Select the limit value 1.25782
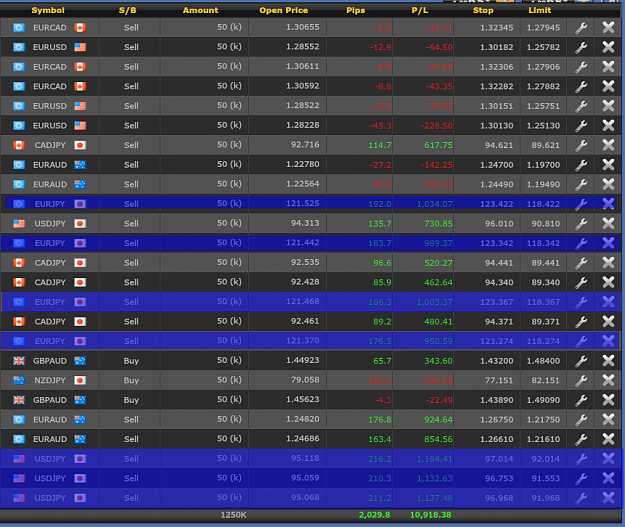This screenshot has height=527, width=625. pyautogui.click(x=543, y=47)
